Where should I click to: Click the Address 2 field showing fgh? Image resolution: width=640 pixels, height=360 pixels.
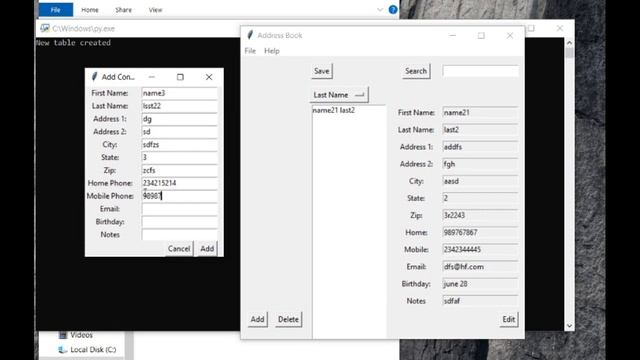pos(480,164)
